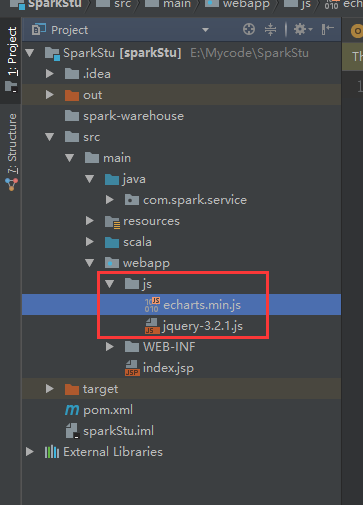Click the Project panel title label
The image size is (363, 505).
69,30
